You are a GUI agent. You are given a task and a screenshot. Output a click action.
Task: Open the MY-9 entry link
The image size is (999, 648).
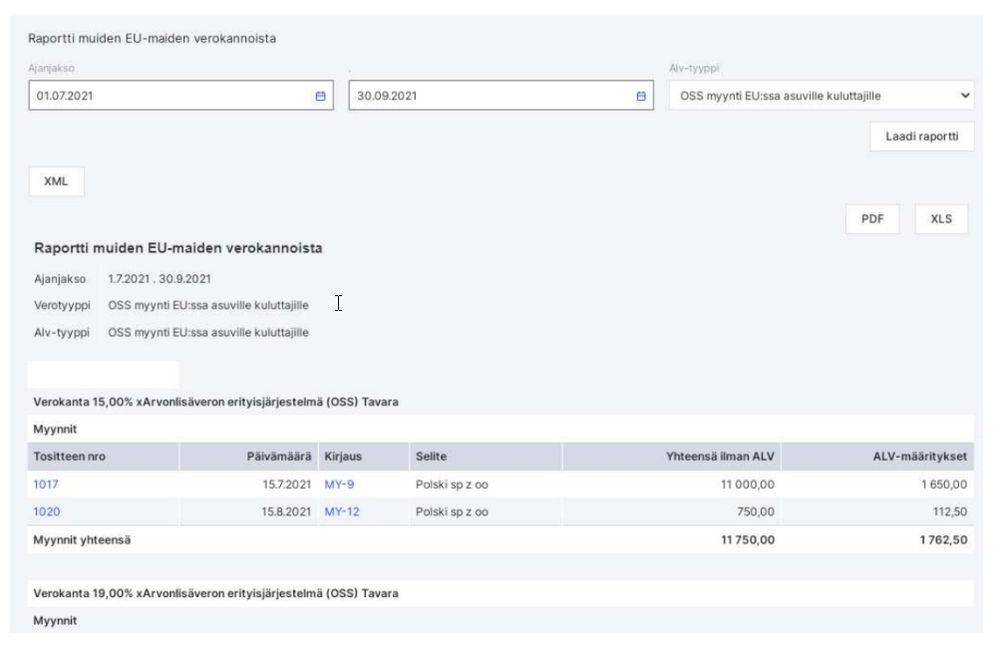pyautogui.click(x=339, y=484)
